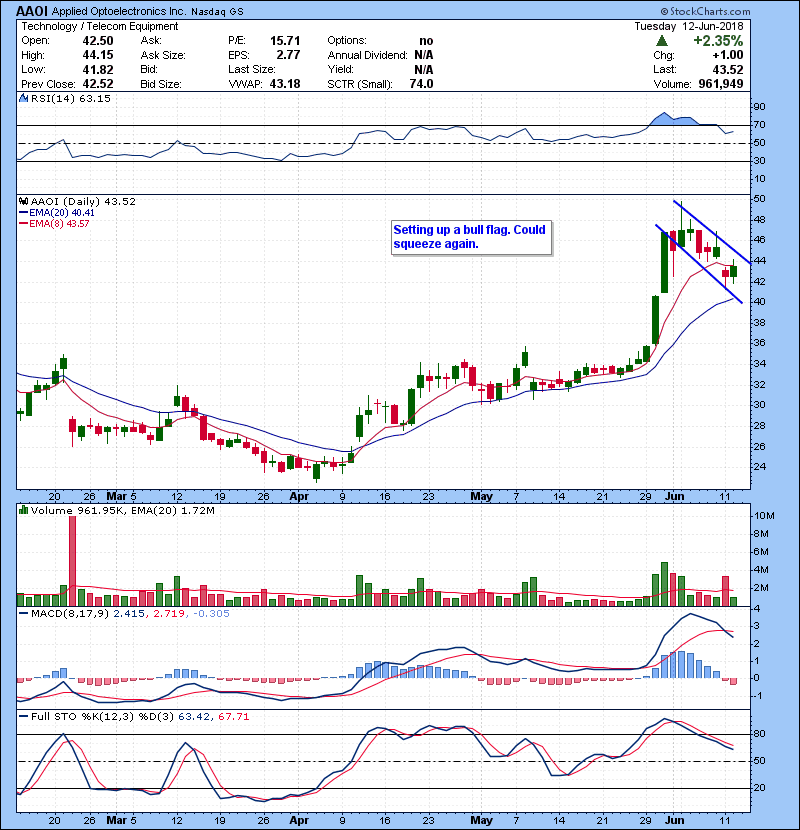Screen dimensions: 800x830
Task: Click the Chg value +1.00
Action: coord(727,55)
